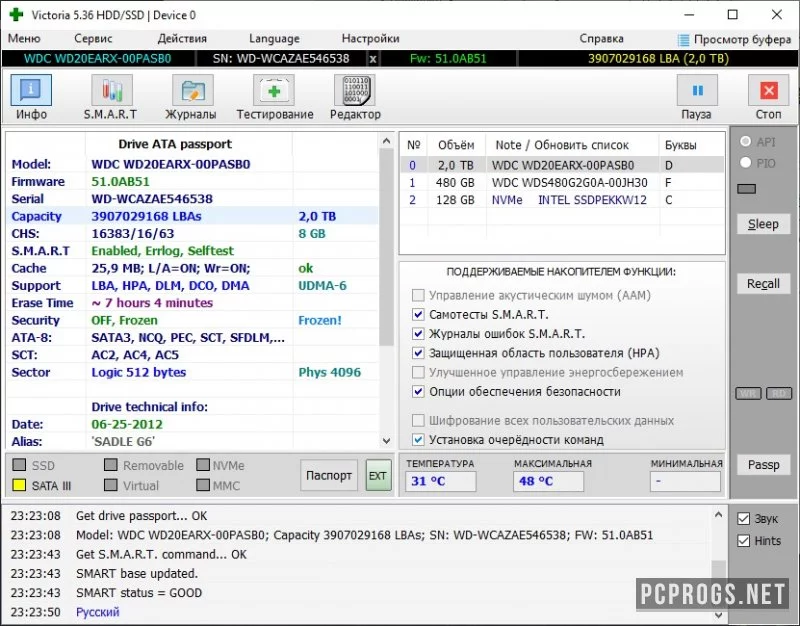Select drive 1 WDC WDS480G2G0A-00JH30 row
Image resolution: width=800 pixels, height=626 pixels.
pos(561,183)
